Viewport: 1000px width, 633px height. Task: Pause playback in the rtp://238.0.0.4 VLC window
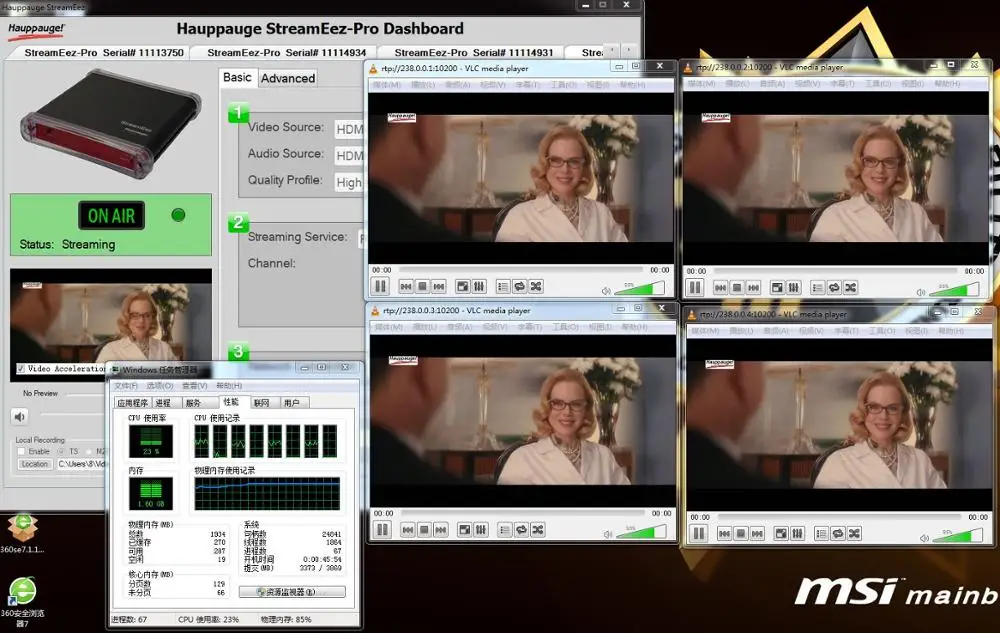pyautogui.click(x=699, y=533)
